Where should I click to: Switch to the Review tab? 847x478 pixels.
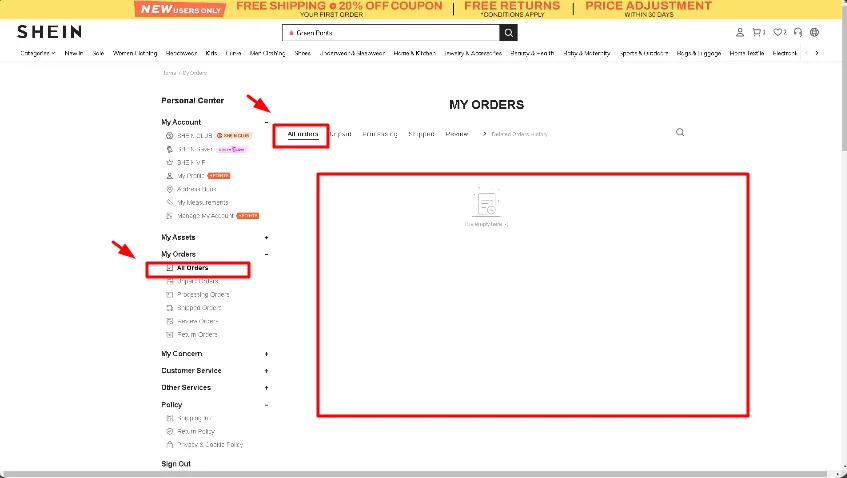(457, 134)
